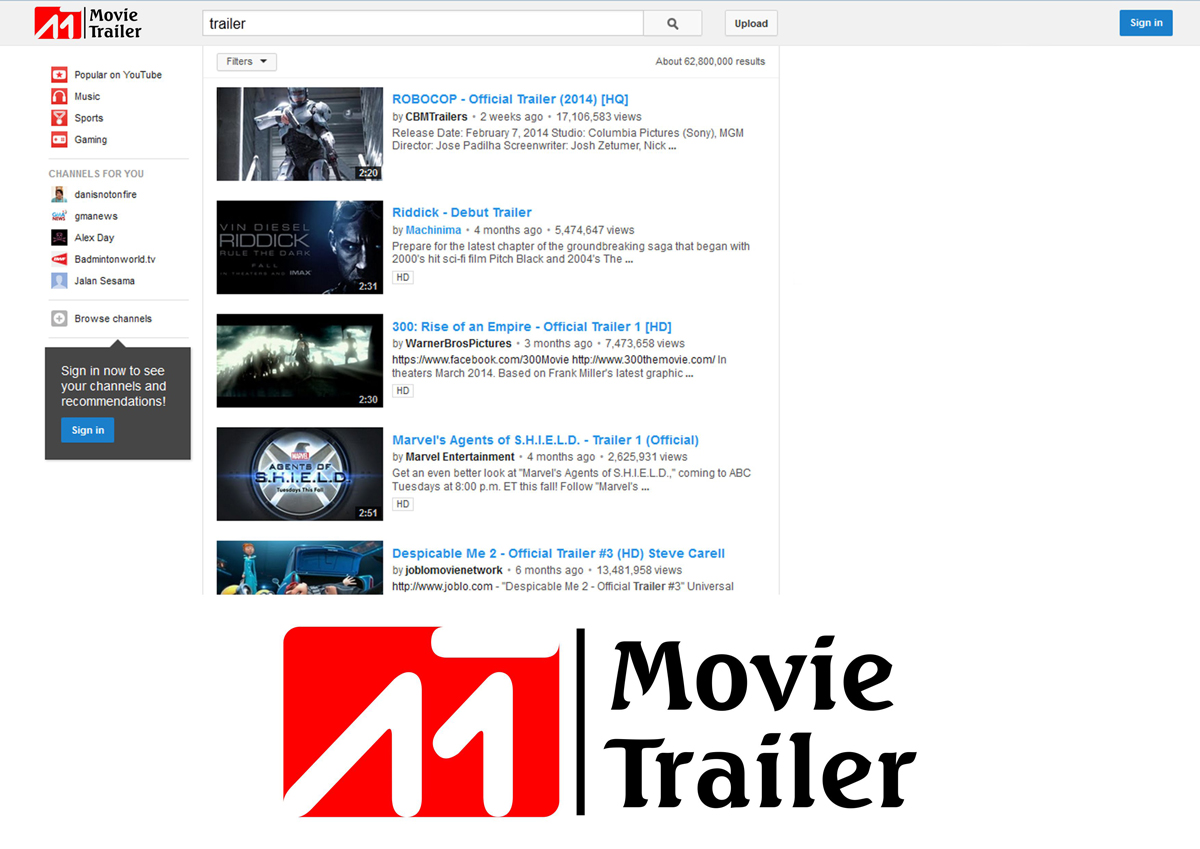Image resolution: width=1200 pixels, height=849 pixels.
Task: Click the HD badge under Riddick
Action: point(403,277)
